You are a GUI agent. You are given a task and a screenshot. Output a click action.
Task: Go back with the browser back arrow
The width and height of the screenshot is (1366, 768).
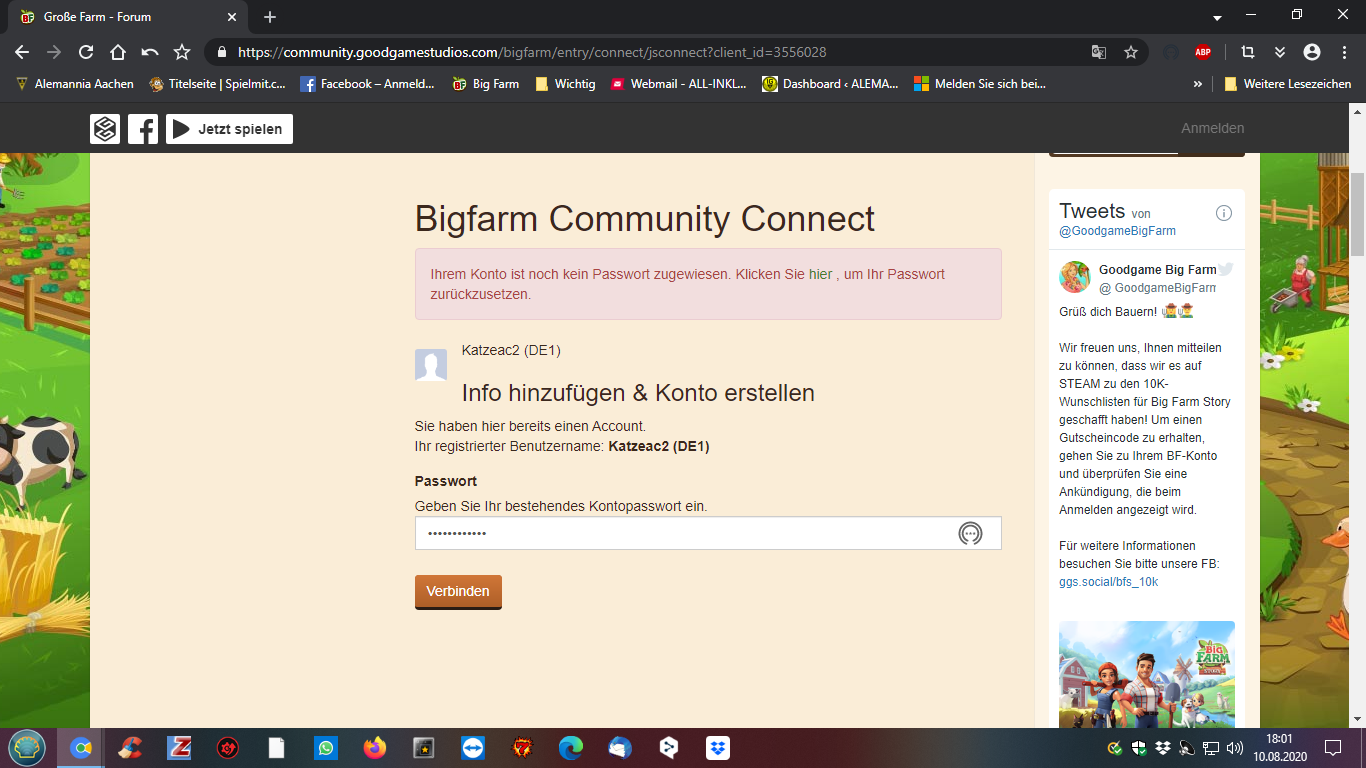tap(22, 52)
